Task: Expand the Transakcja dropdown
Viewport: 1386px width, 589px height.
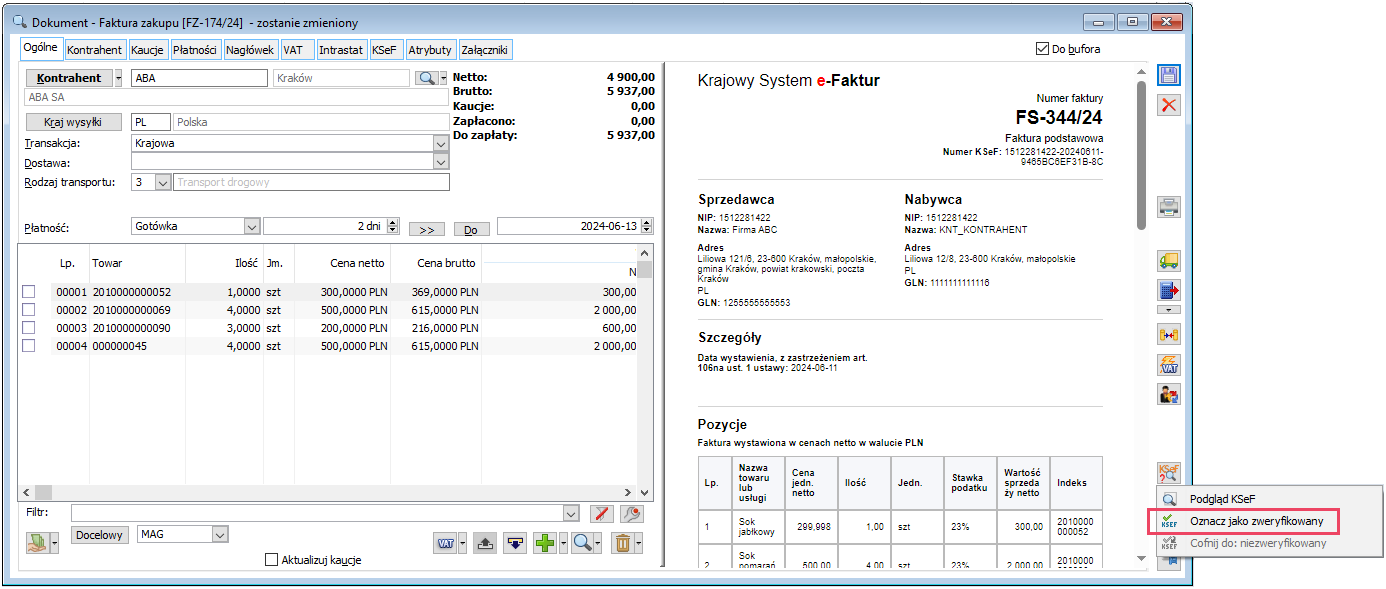Action: click(x=441, y=143)
